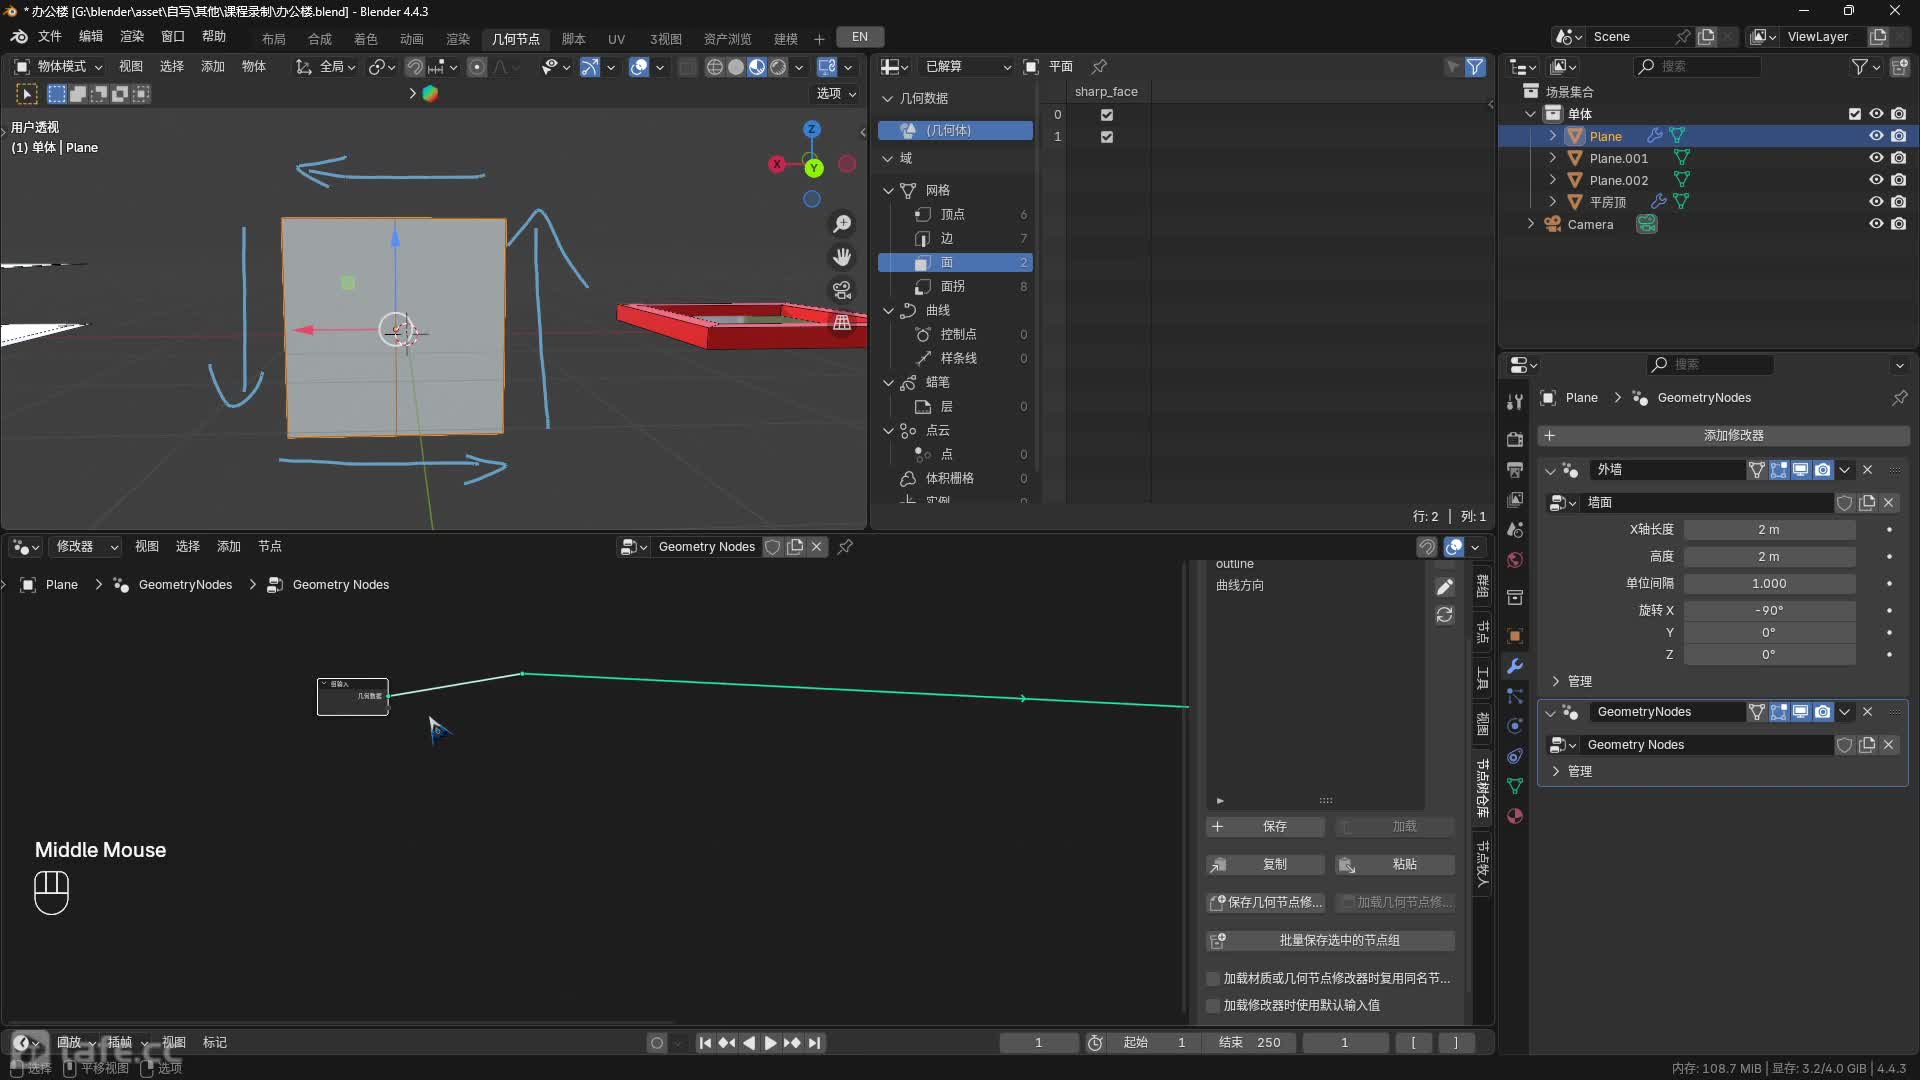
Task: Switch to the 布局 workspace tab
Action: 274,39
